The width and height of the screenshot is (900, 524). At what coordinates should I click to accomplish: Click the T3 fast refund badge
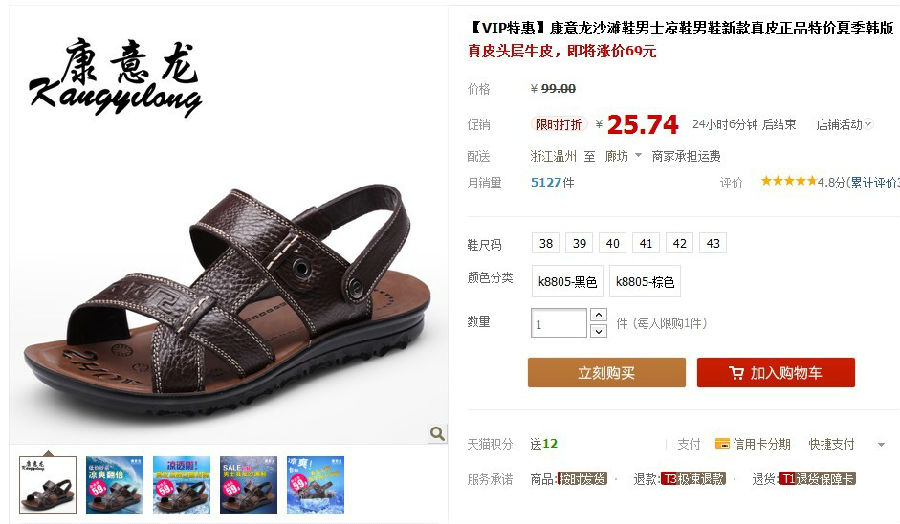pyautogui.click(x=694, y=479)
